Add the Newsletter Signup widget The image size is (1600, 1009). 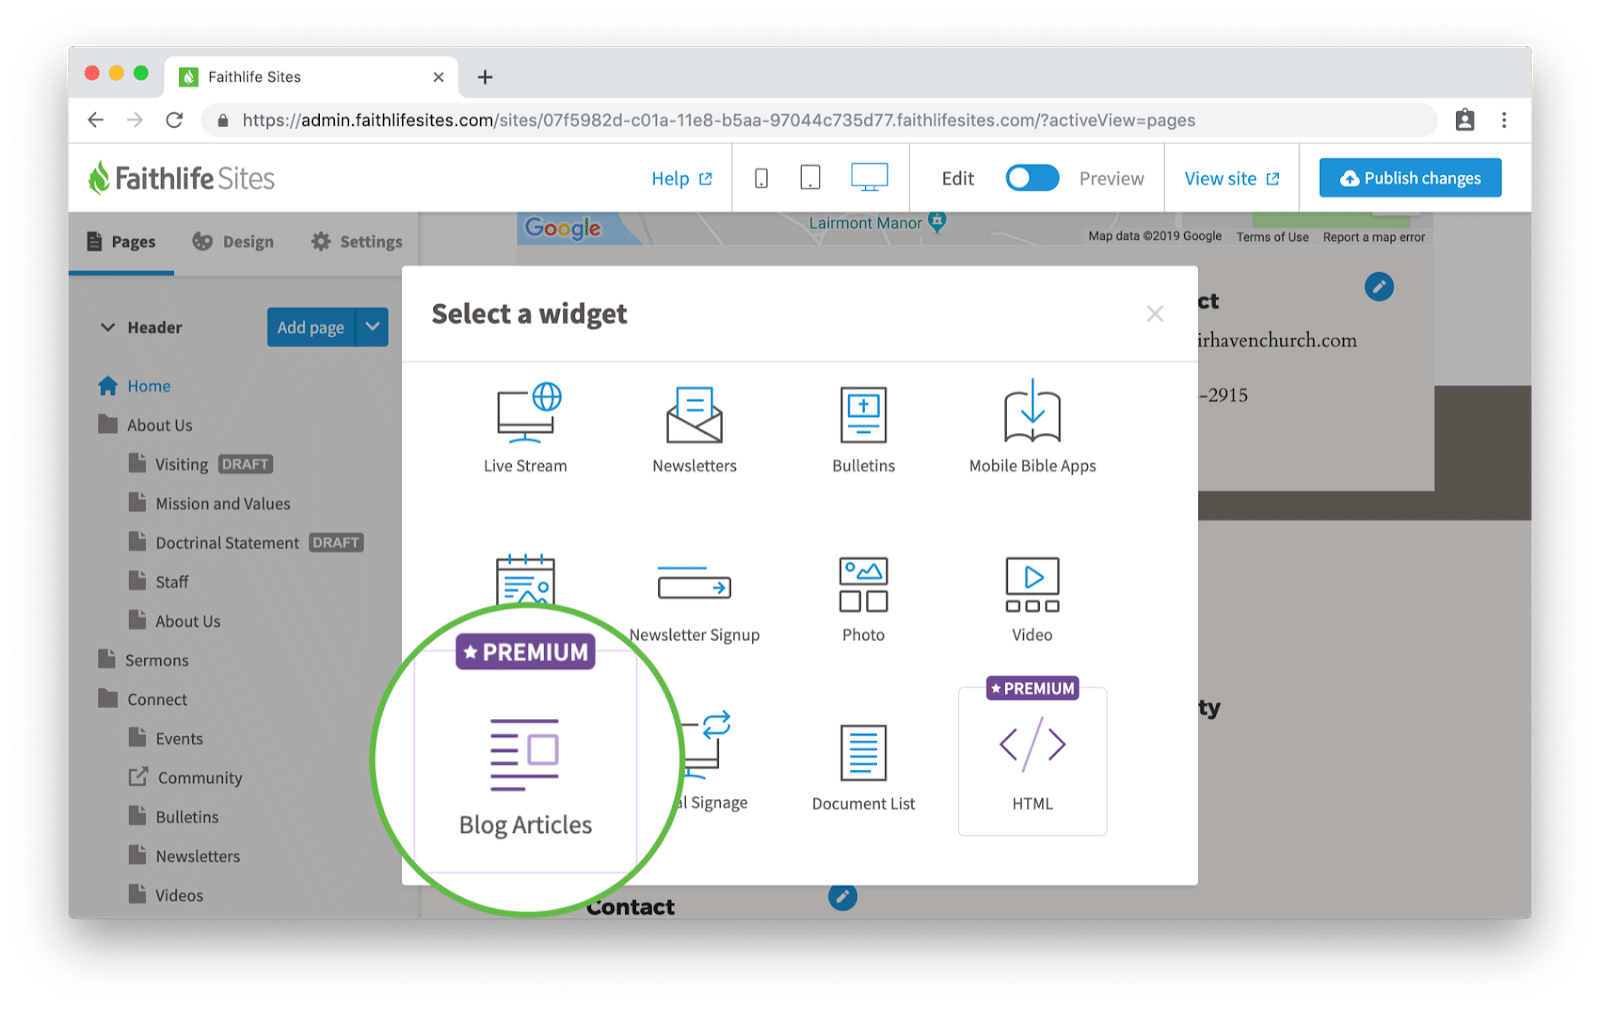point(694,604)
